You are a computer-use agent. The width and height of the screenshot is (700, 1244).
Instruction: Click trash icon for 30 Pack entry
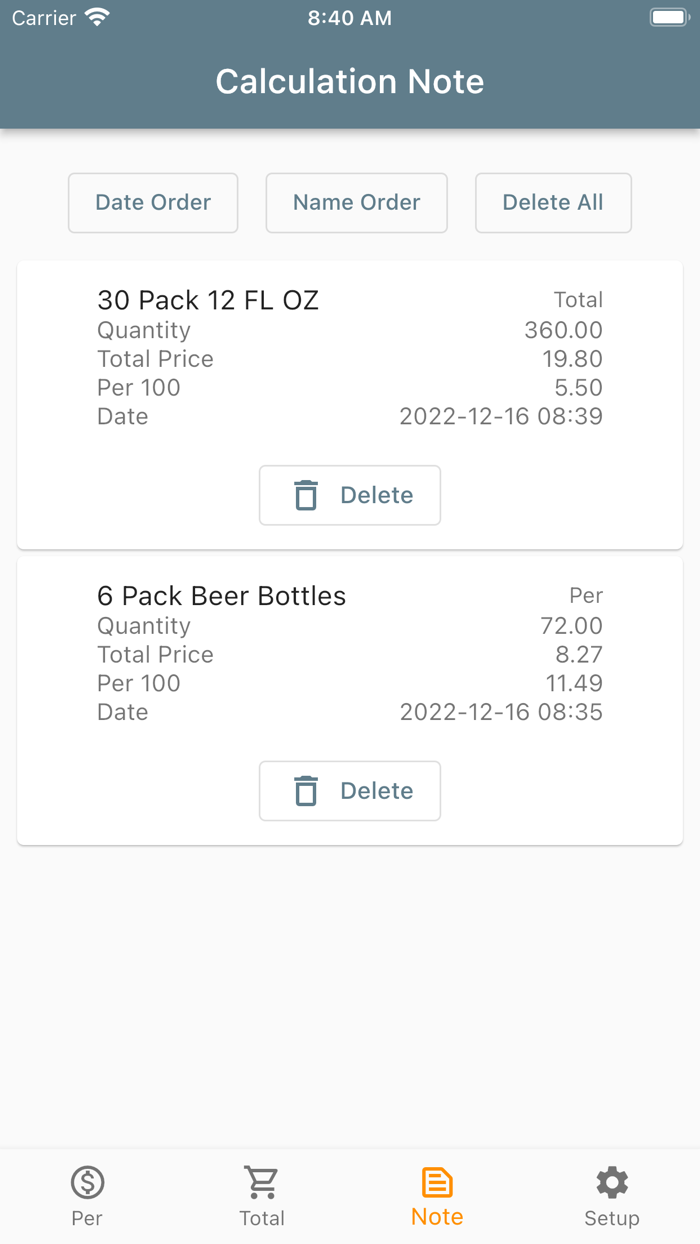pyautogui.click(x=306, y=495)
